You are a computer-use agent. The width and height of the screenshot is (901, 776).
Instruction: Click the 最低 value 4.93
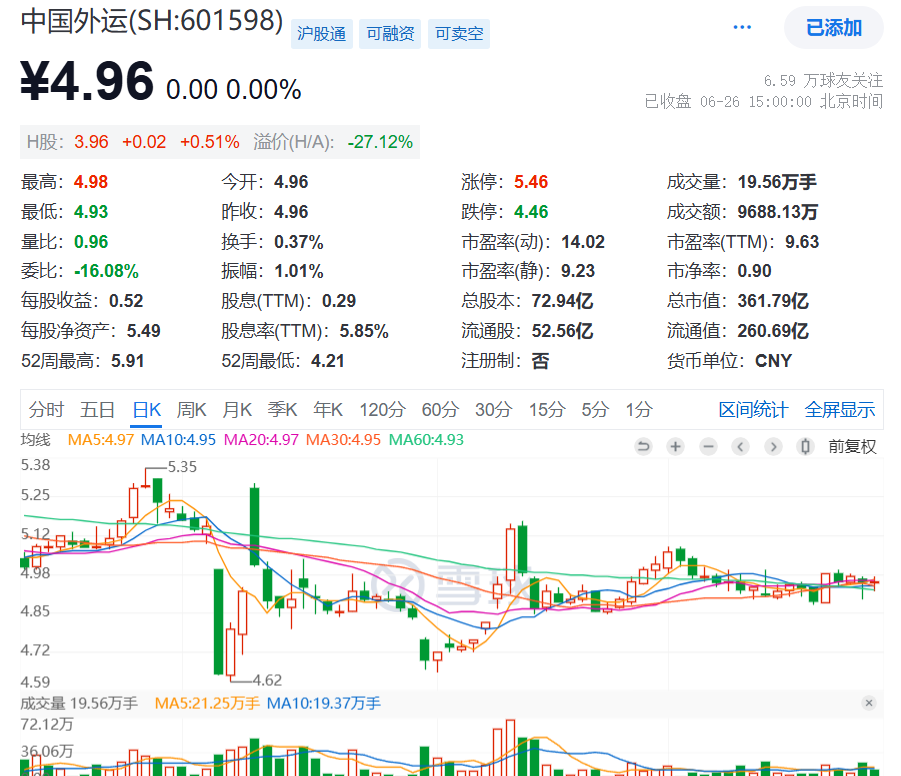(x=91, y=212)
